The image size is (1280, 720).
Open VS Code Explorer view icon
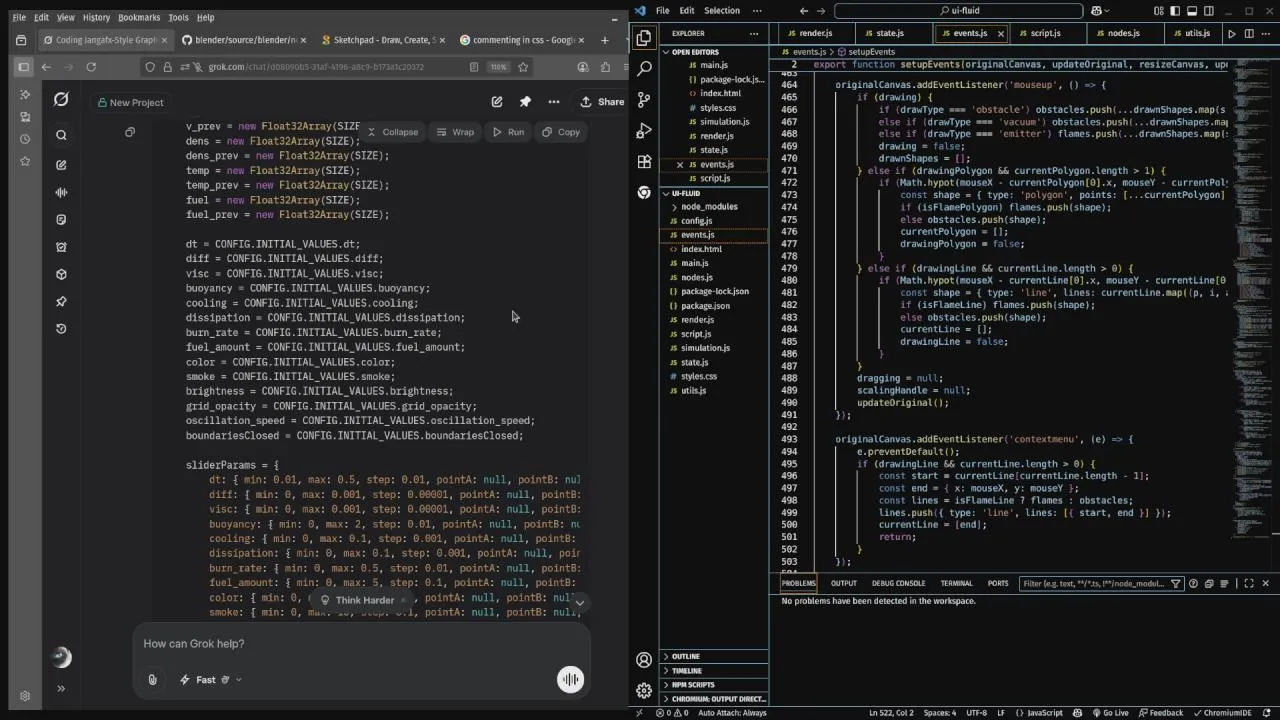click(x=644, y=38)
